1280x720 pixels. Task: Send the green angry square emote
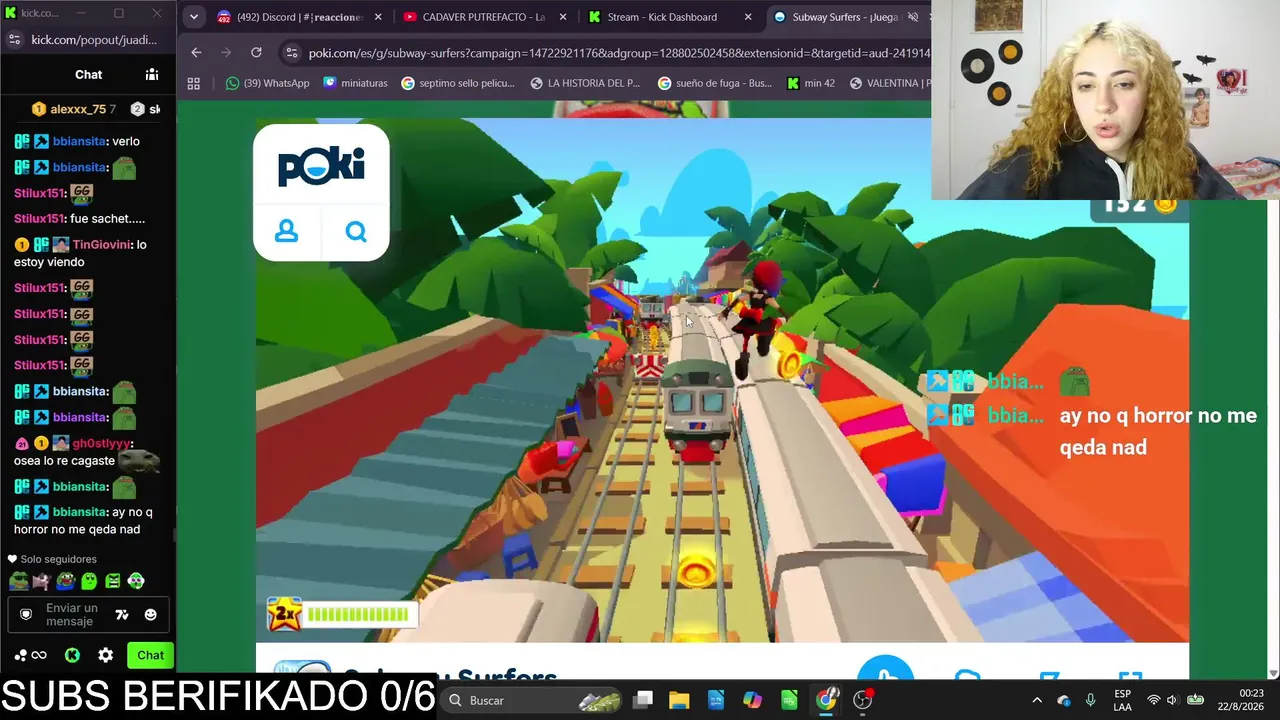112,581
